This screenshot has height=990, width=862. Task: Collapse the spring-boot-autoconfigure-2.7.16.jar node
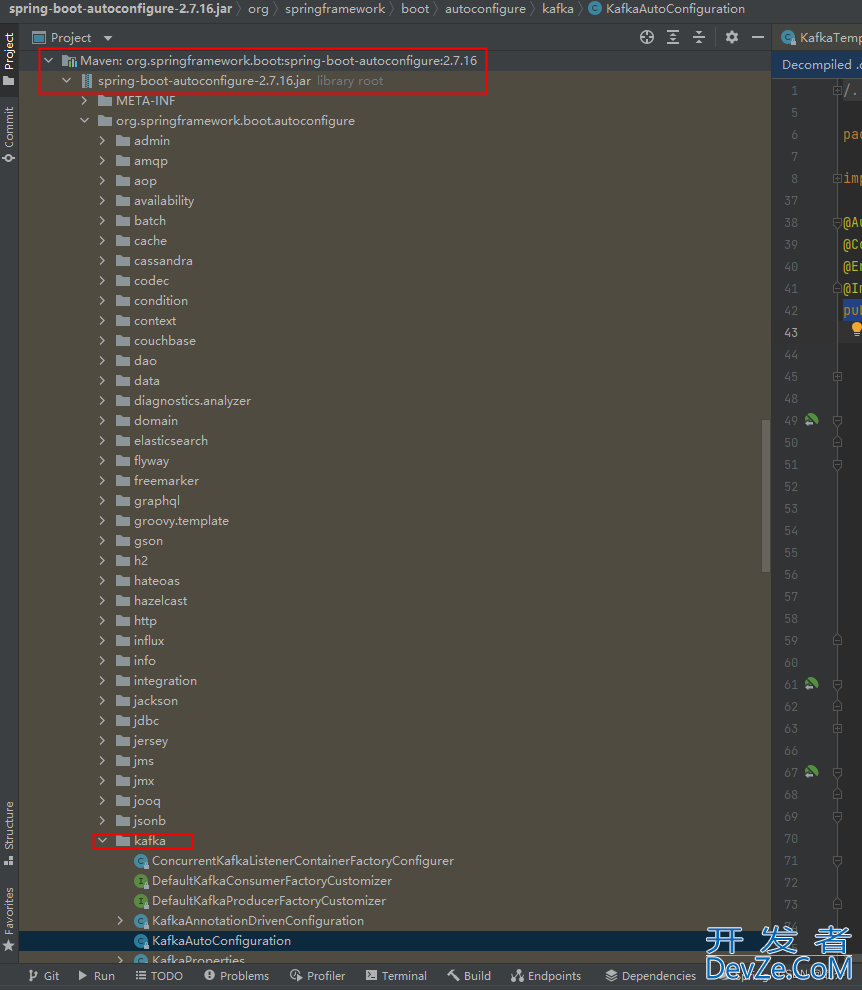pyautogui.click(x=66, y=81)
